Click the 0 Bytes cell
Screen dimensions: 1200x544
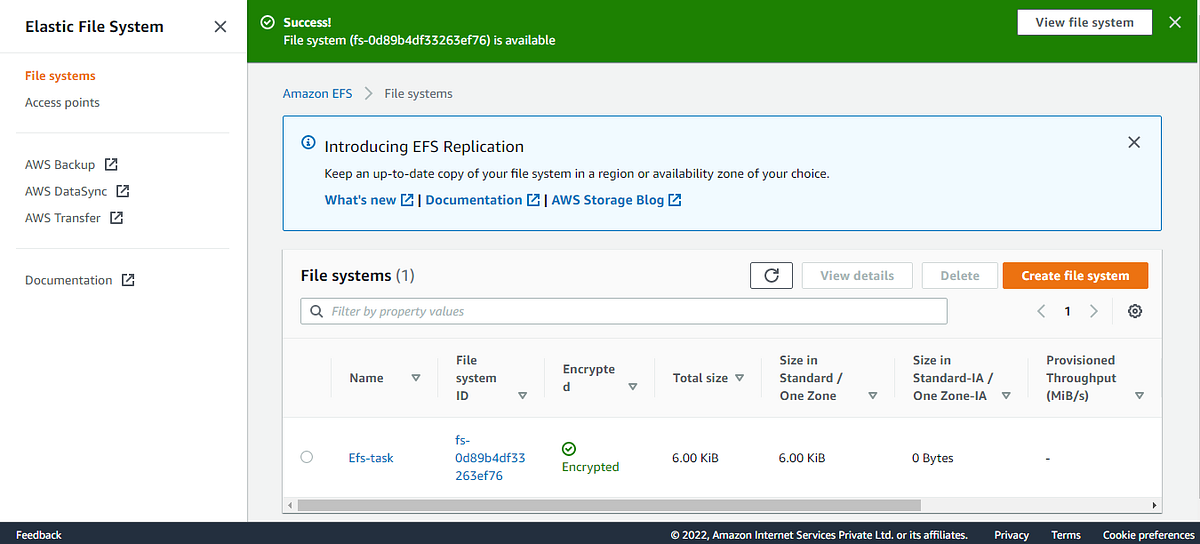[933, 458]
